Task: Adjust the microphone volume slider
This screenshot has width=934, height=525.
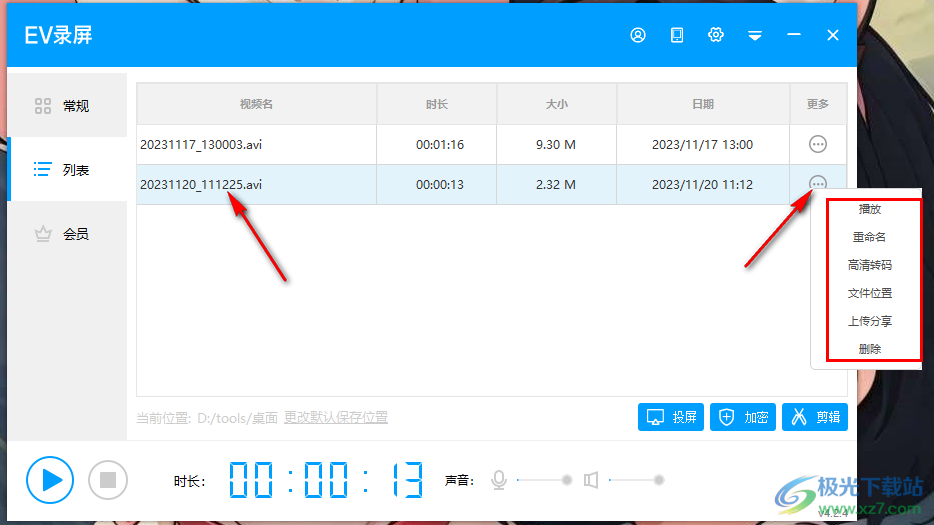Action: 545,480
